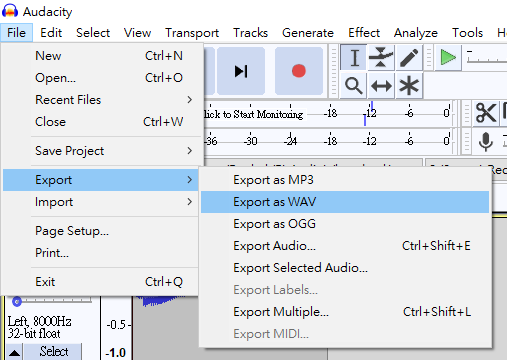Select the Envelope tool
The image size is (507, 360).
pyautogui.click(x=381, y=58)
